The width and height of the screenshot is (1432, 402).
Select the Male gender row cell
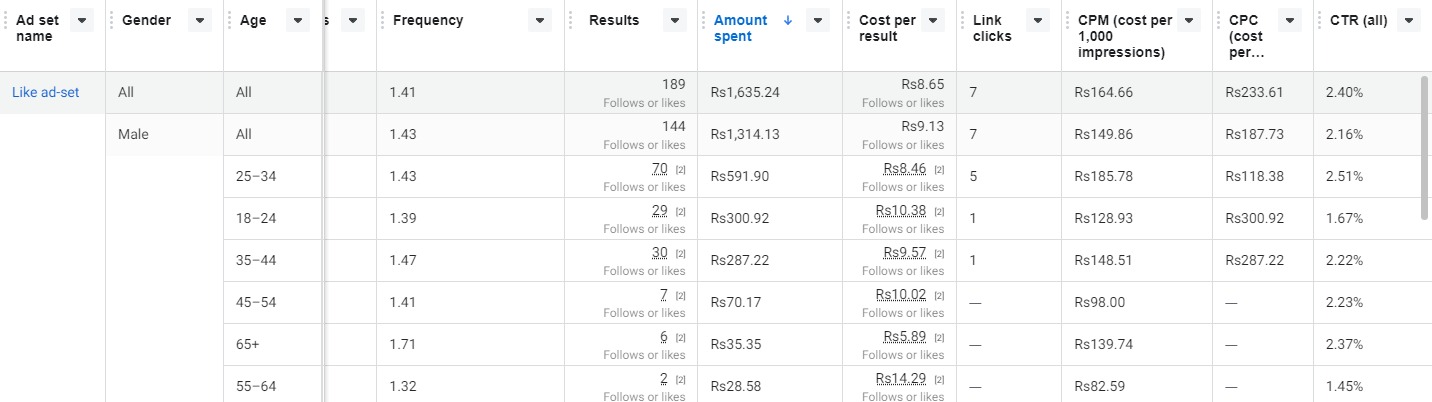[133, 134]
